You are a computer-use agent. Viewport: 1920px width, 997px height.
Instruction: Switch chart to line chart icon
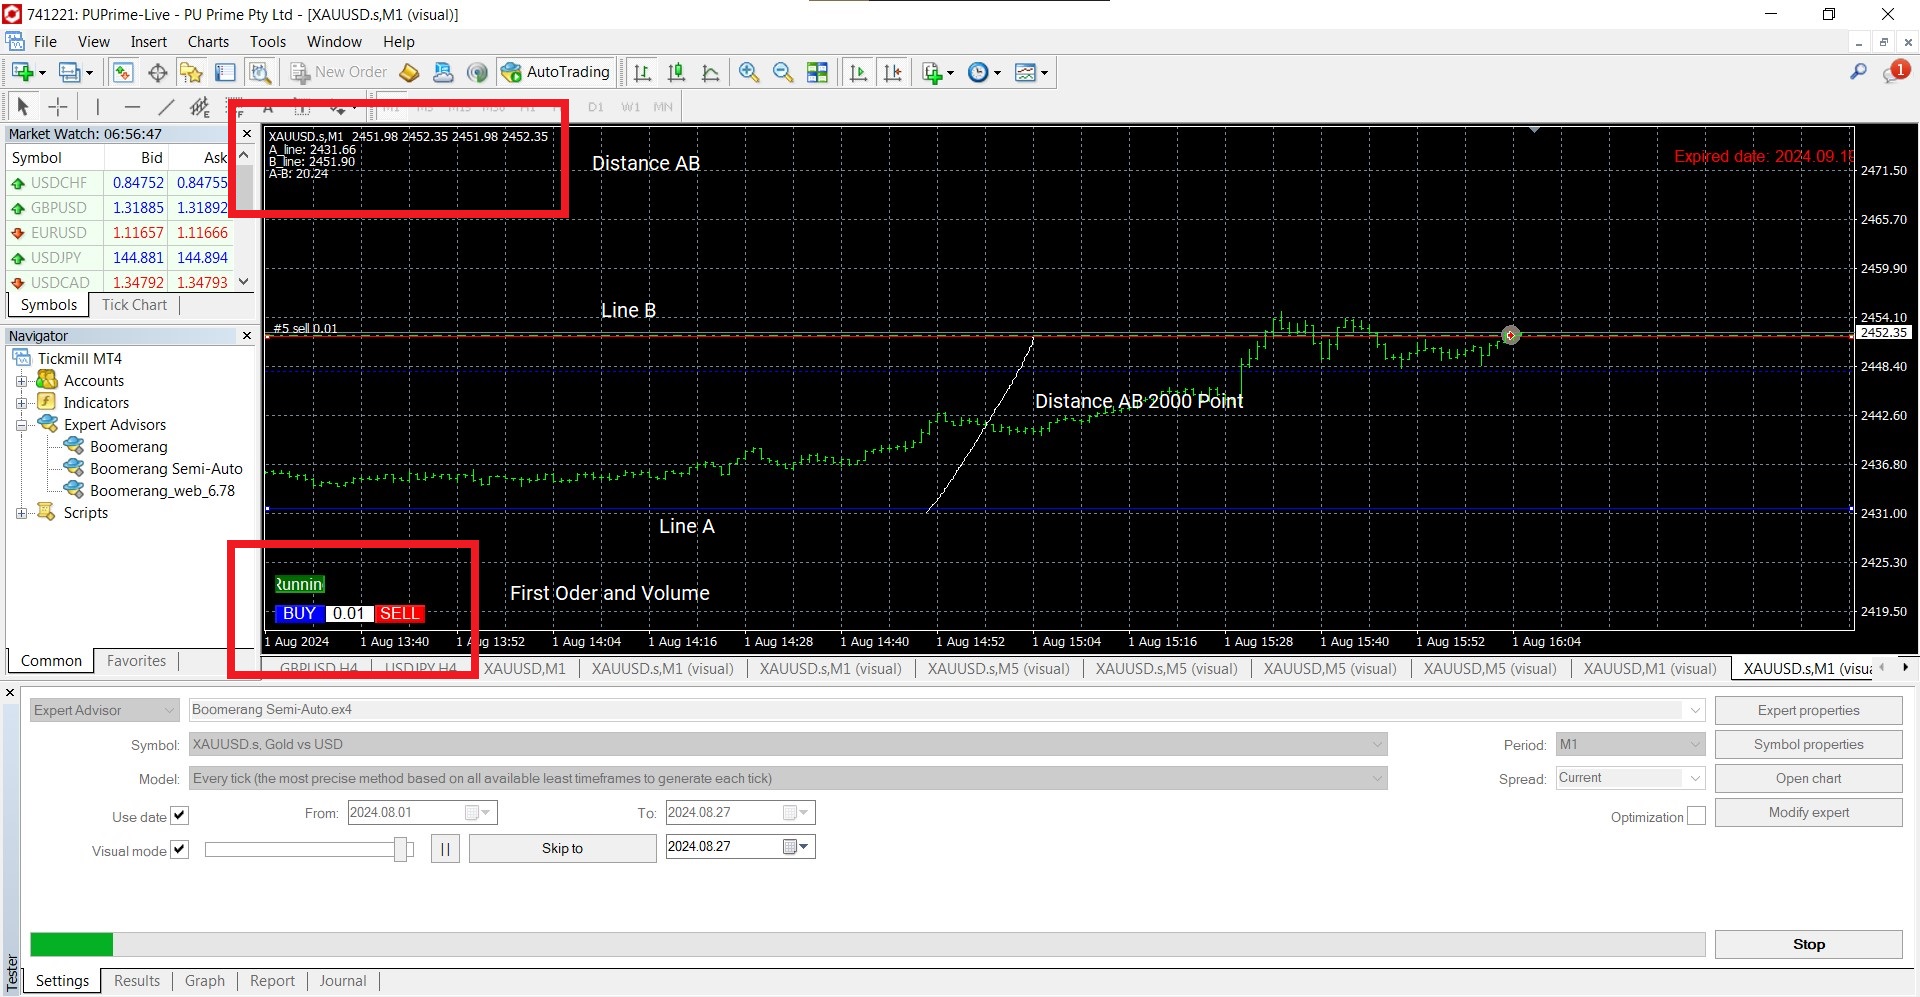710,72
